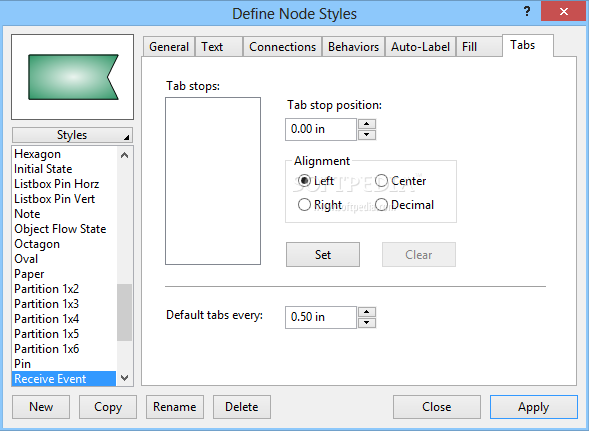589x431 pixels.
Task: Select Partition 1x5 style
Action: [64, 334]
